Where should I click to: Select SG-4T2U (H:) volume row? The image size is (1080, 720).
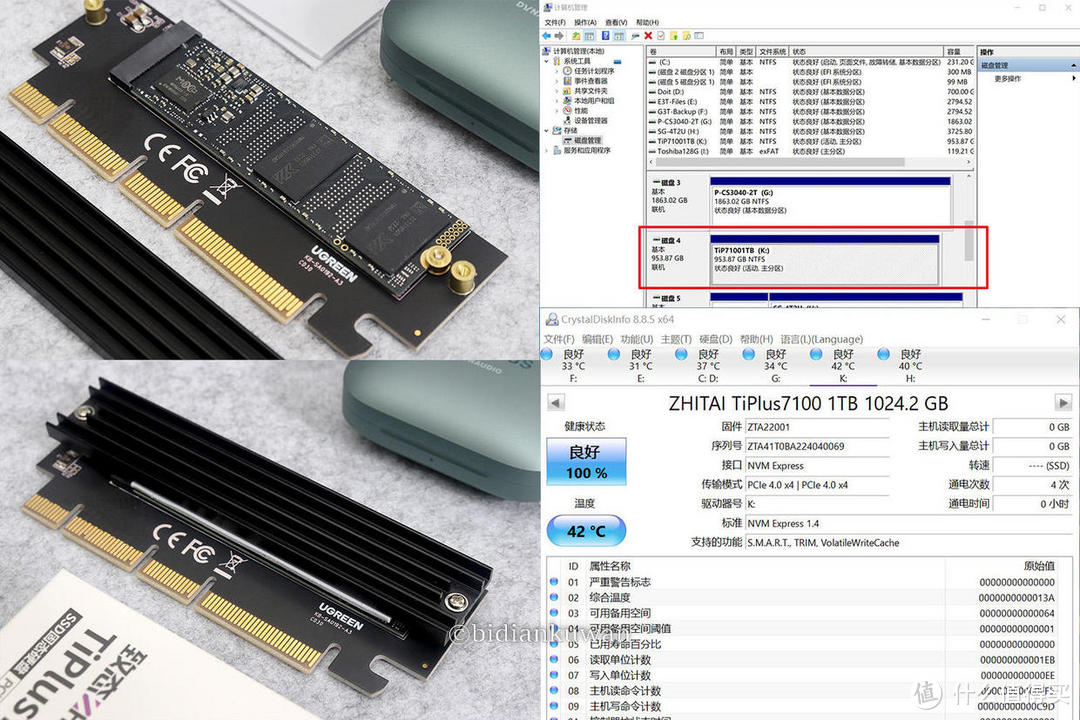(x=809, y=131)
